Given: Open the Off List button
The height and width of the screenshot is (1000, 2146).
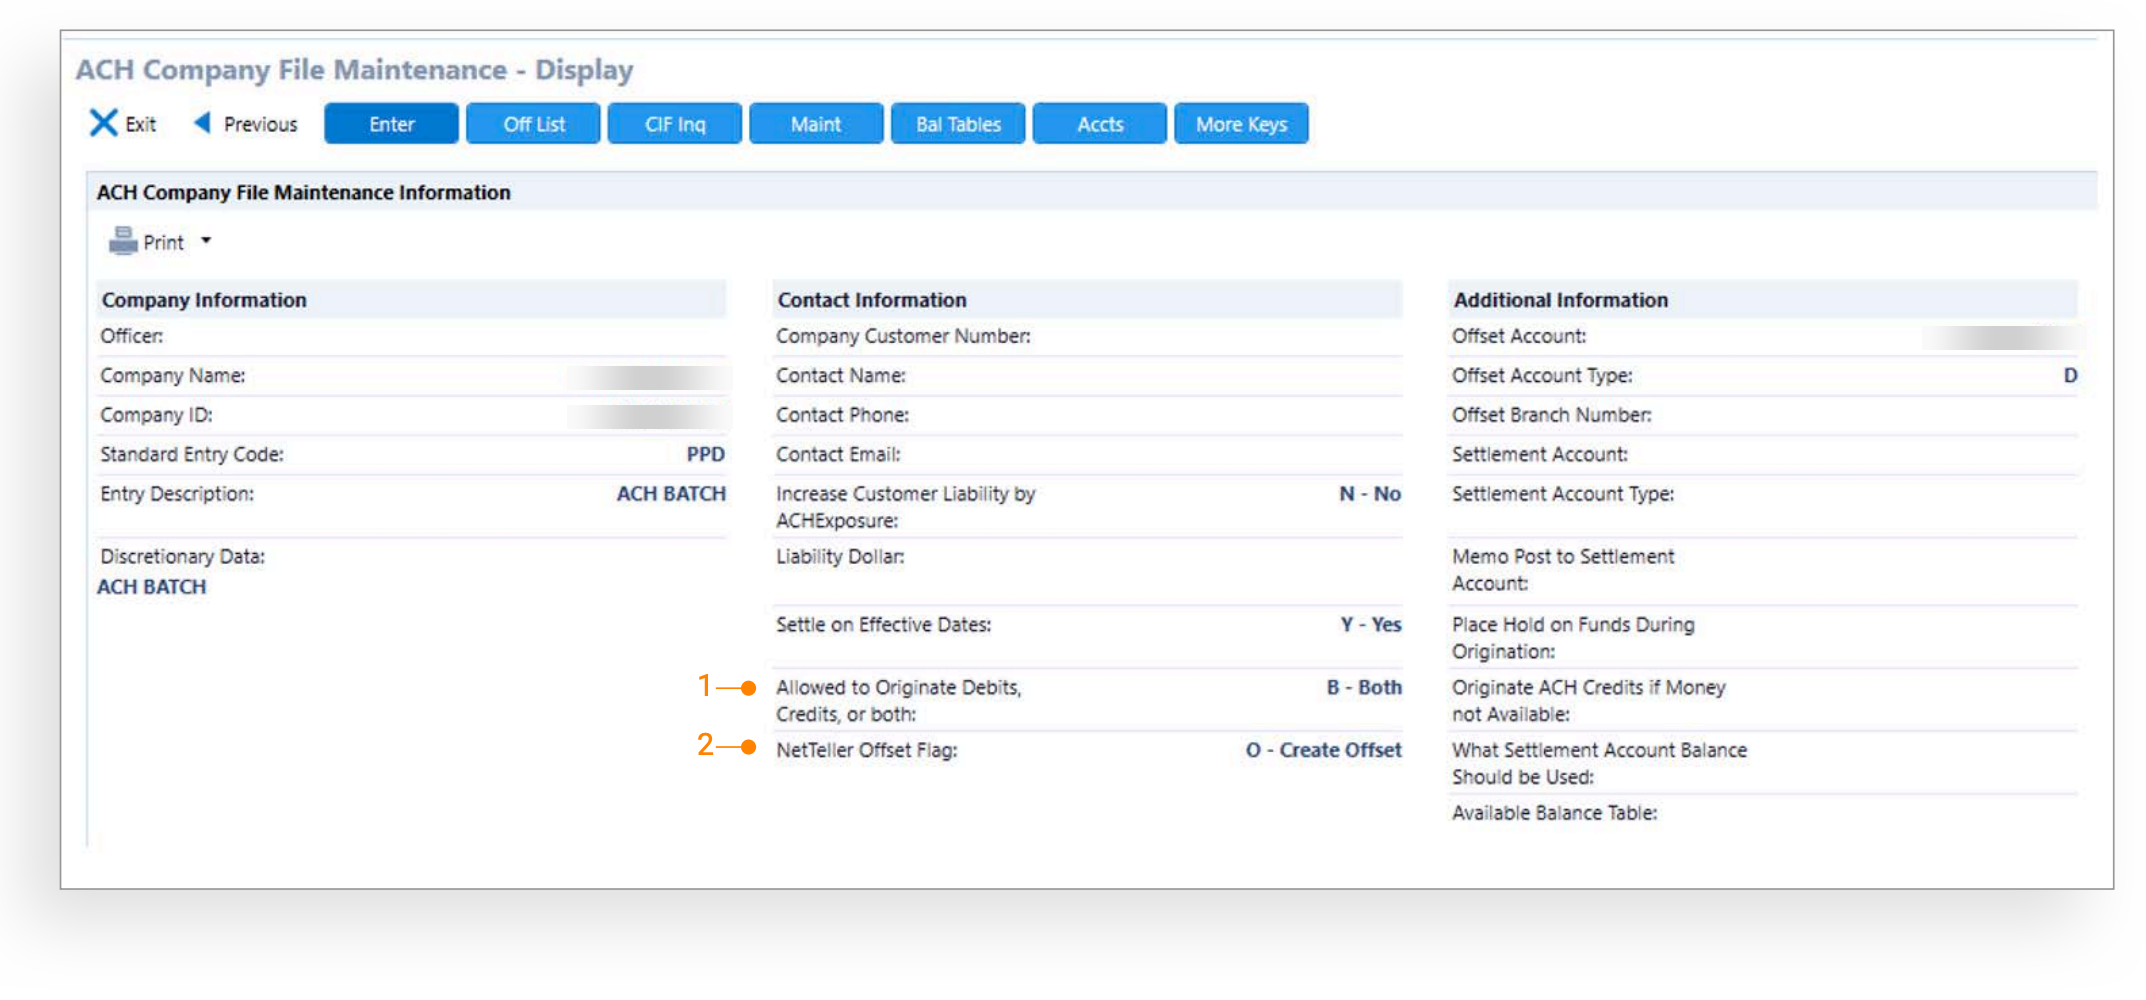Looking at the screenshot, I should (x=533, y=124).
